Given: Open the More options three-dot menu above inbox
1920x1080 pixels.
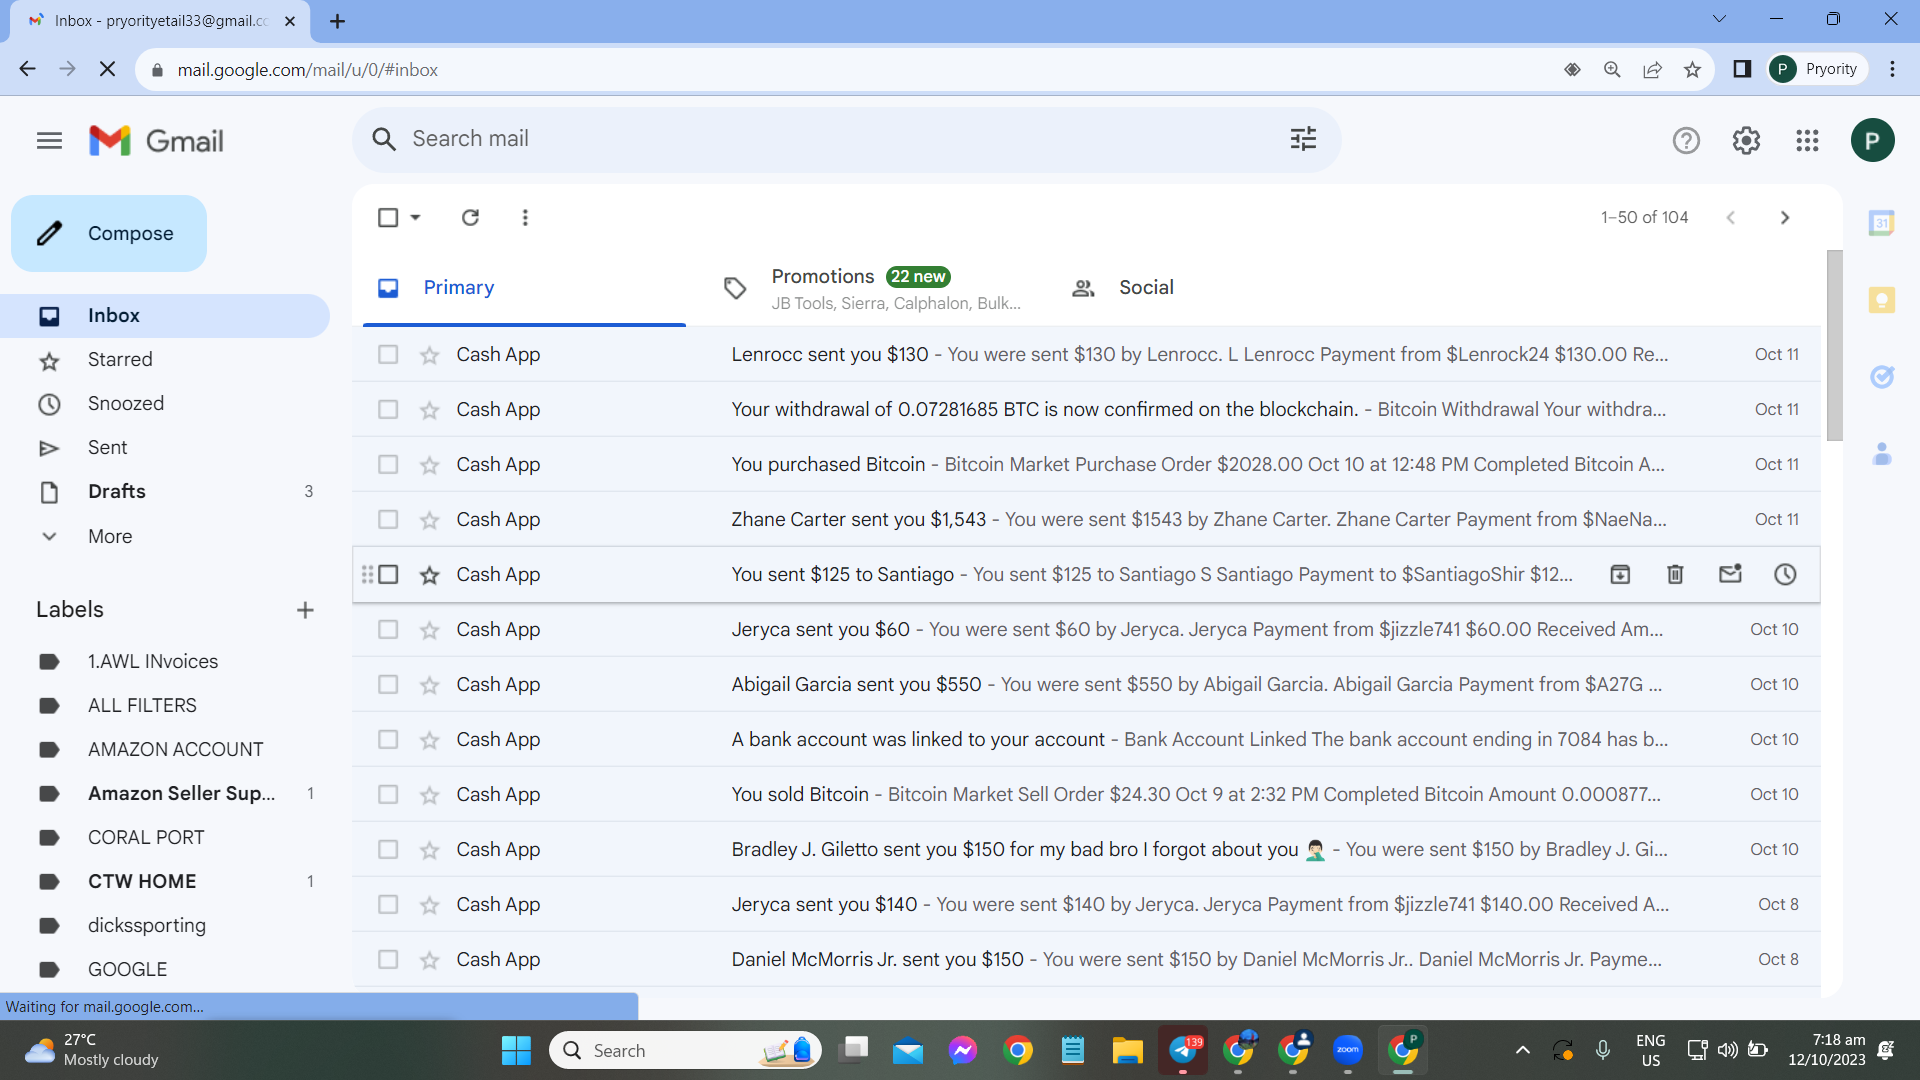Looking at the screenshot, I should [525, 217].
